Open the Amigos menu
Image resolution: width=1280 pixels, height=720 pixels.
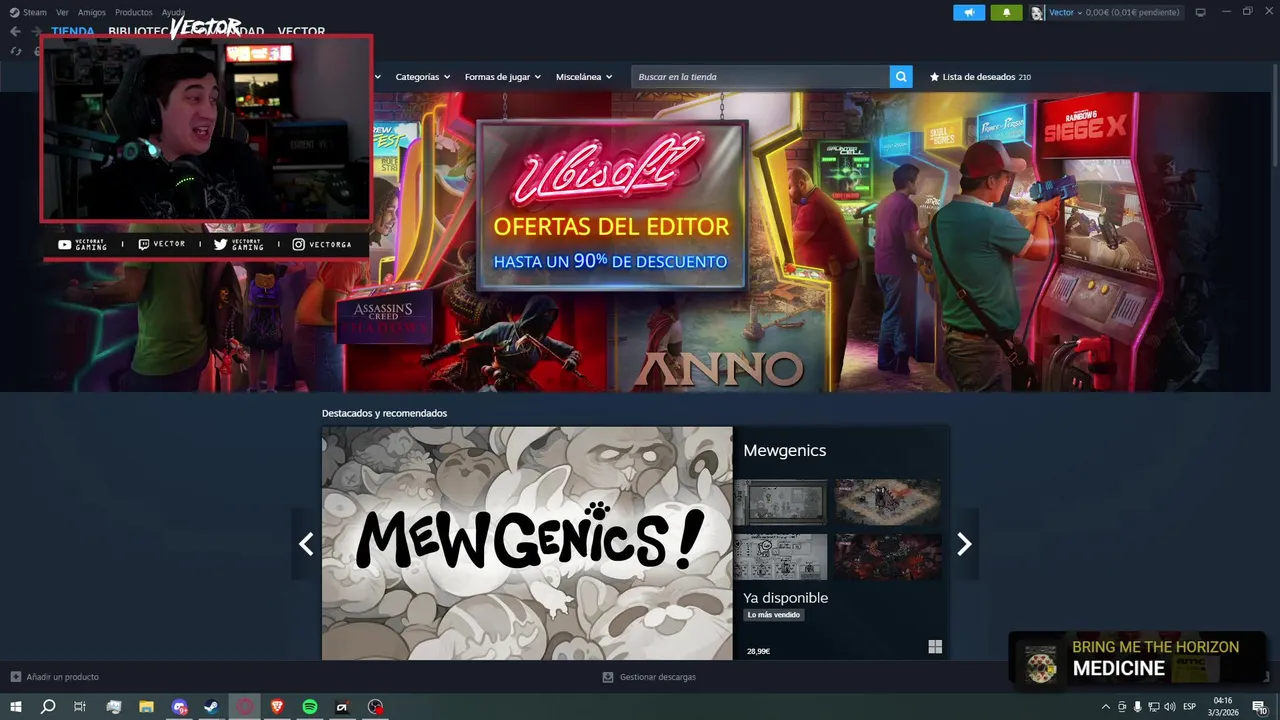92,12
